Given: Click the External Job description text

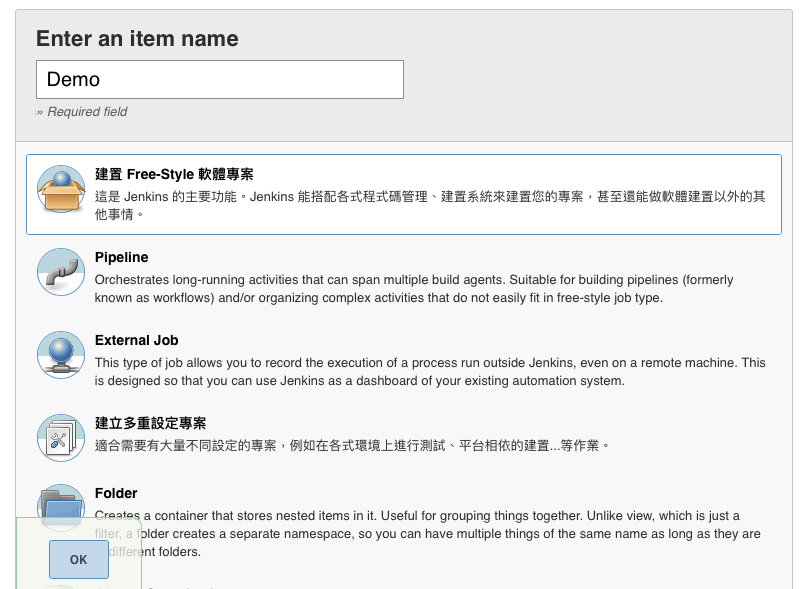Looking at the screenshot, I should pos(430,371).
